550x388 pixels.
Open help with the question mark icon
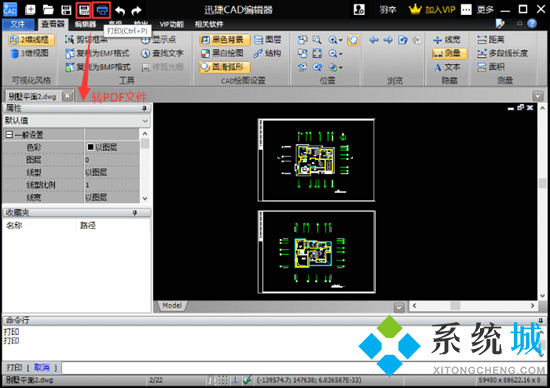point(532,24)
